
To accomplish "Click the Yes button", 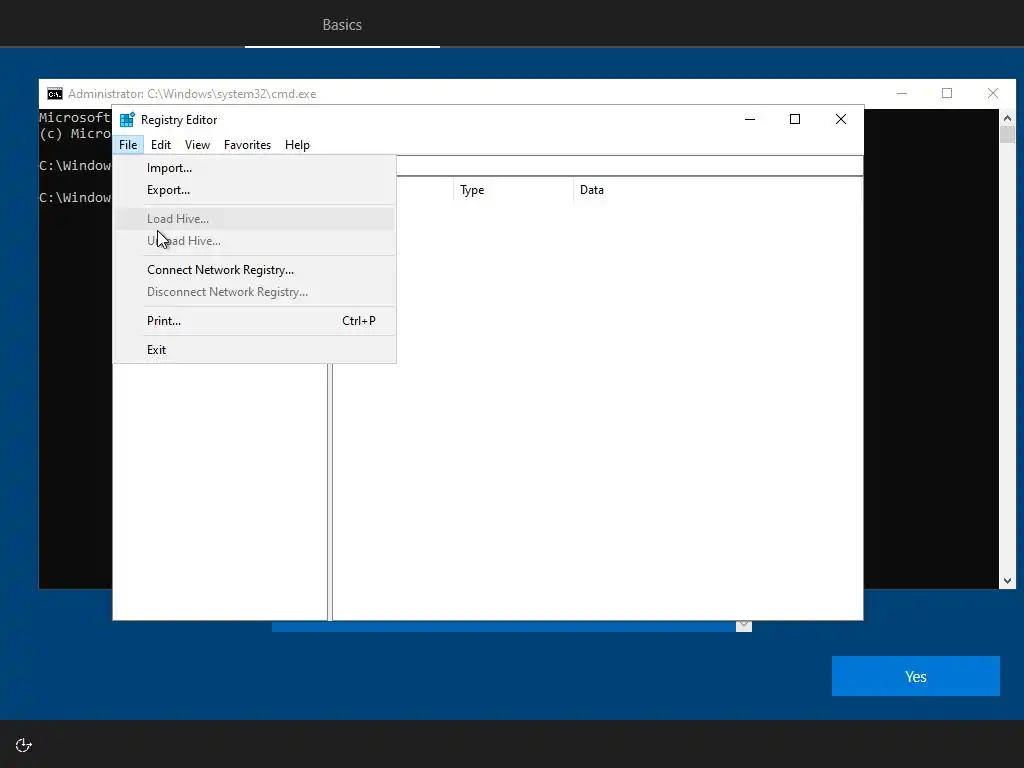I will [916, 676].
